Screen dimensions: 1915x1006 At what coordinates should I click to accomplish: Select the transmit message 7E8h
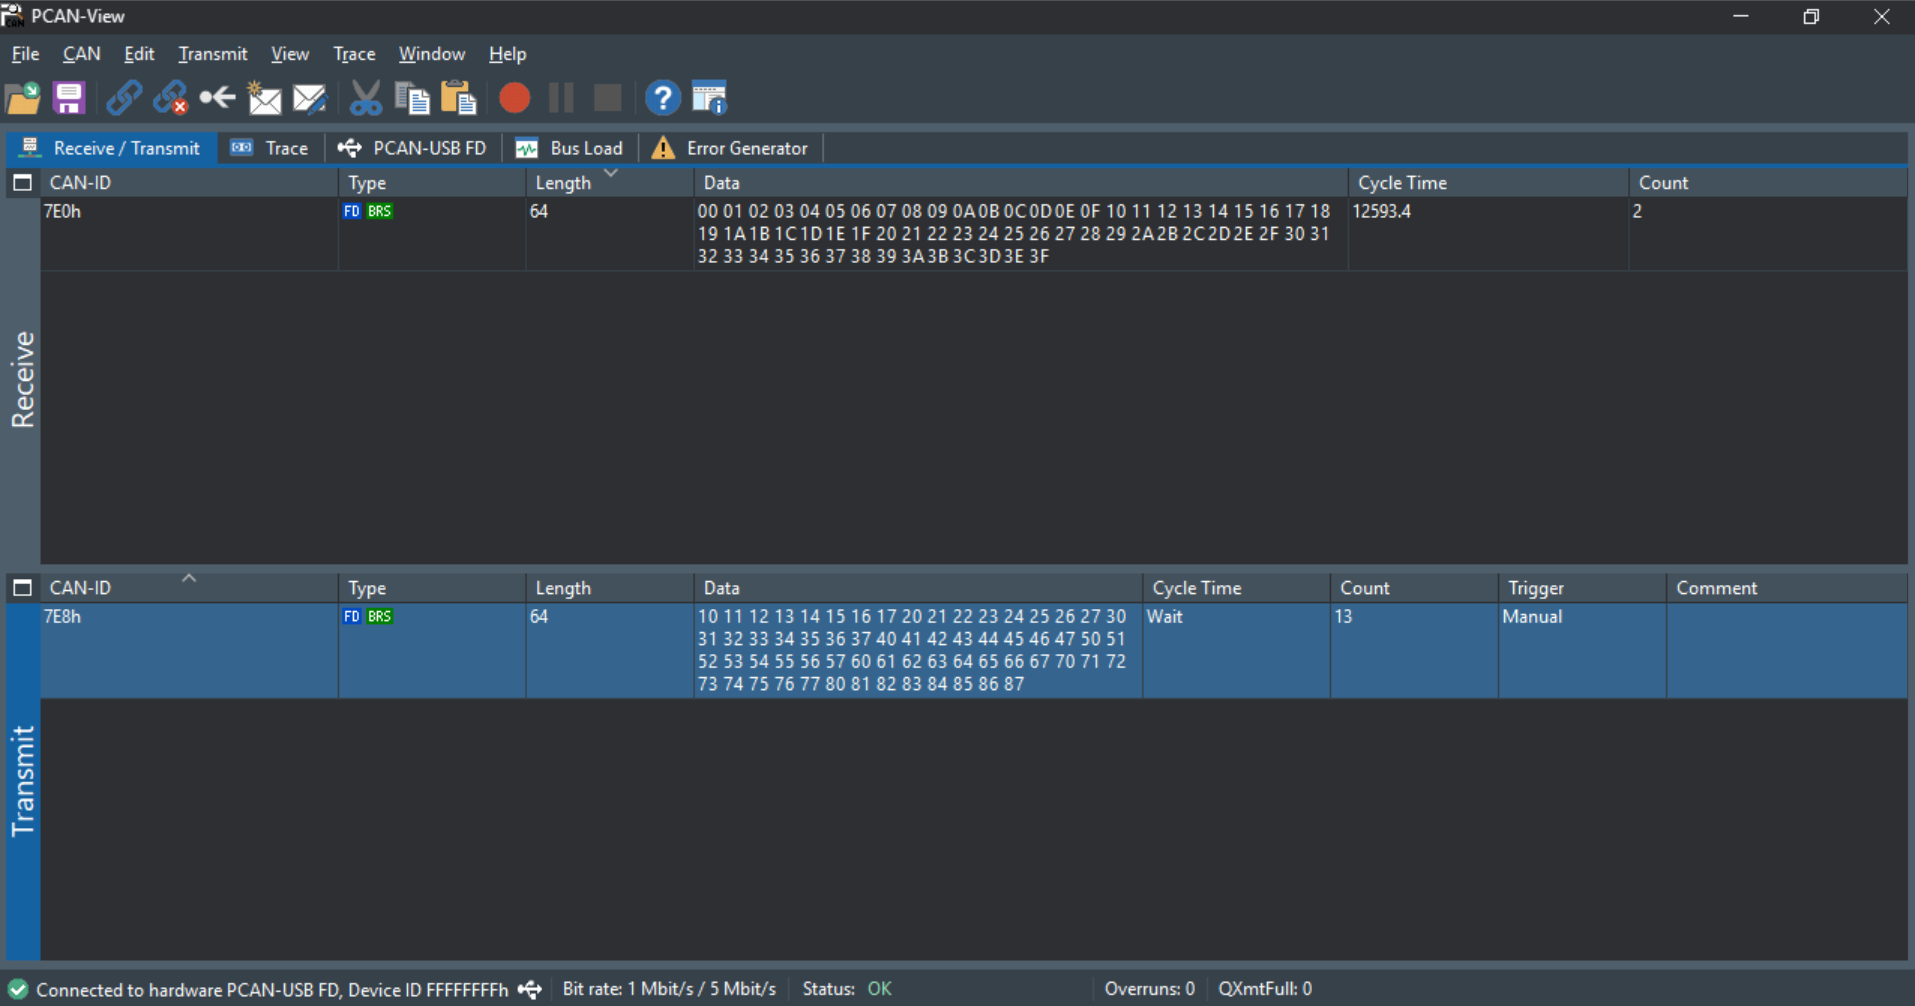coord(973,650)
